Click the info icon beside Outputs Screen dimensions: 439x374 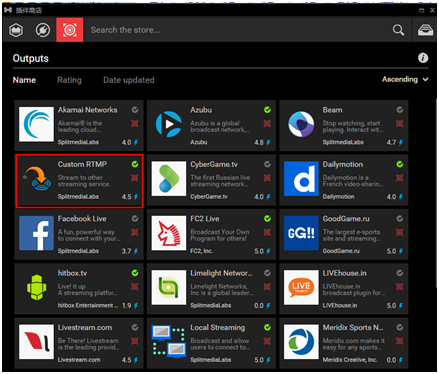point(423,58)
